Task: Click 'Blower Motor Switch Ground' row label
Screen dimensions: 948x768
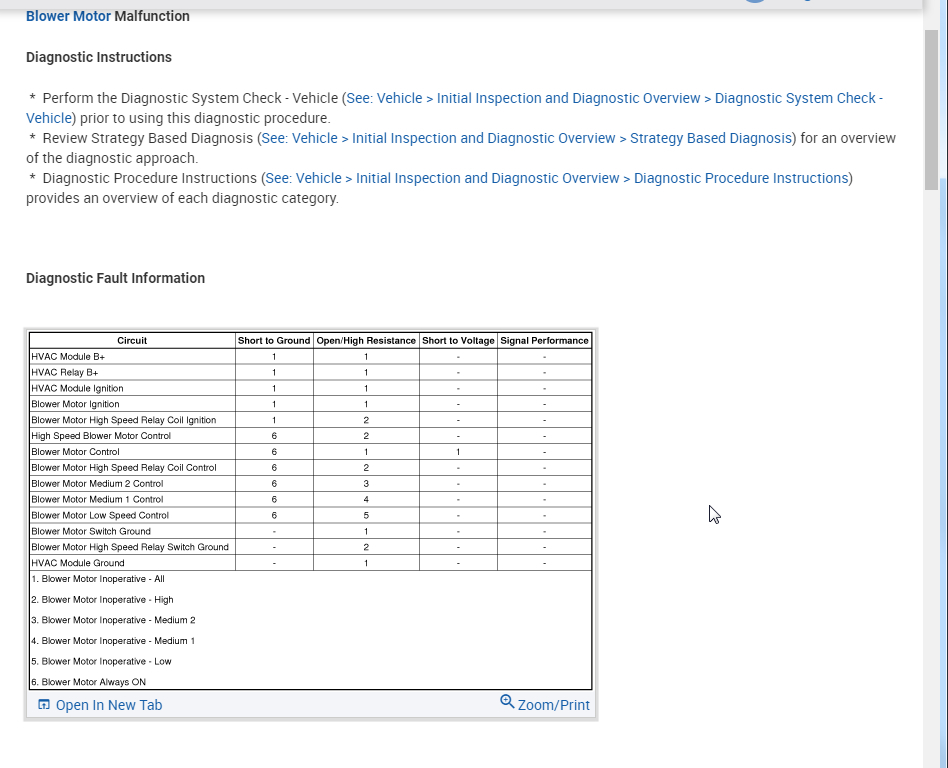Action: (x=91, y=531)
